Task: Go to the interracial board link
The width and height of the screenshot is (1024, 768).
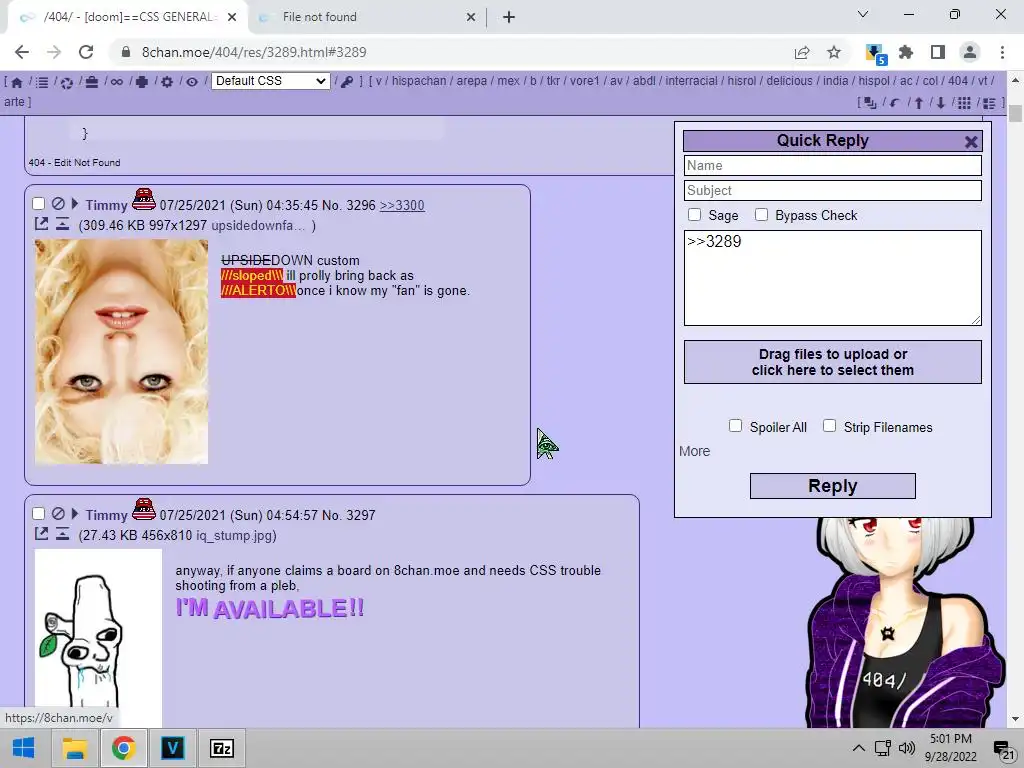Action: tap(692, 81)
